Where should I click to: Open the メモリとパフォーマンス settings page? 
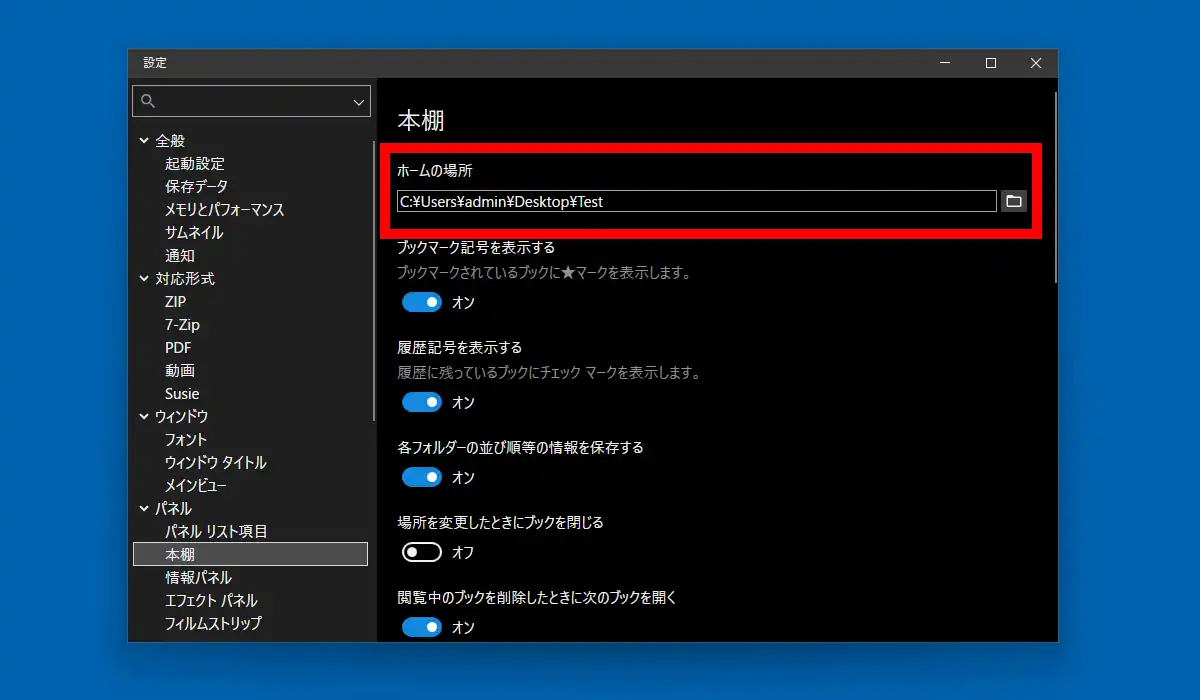(x=224, y=210)
